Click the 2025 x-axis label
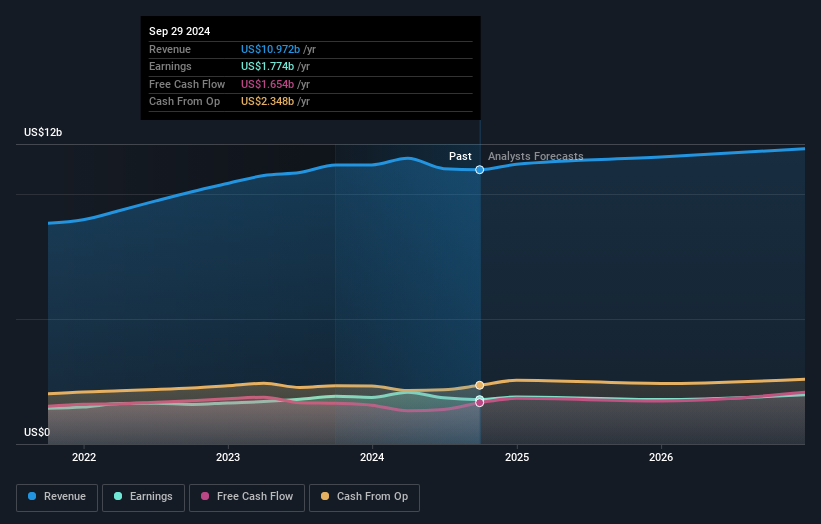 pos(517,457)
